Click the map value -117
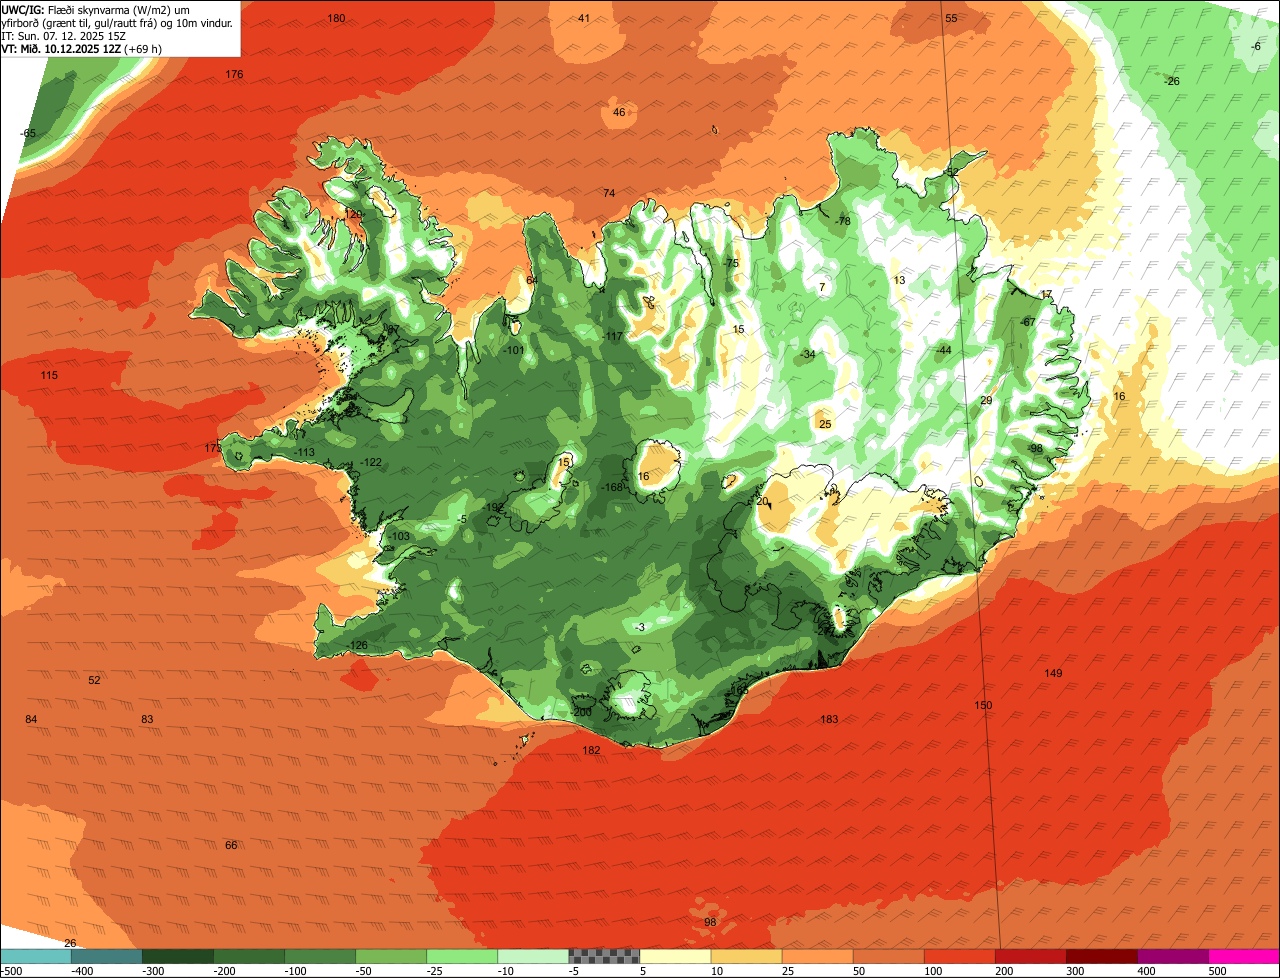Viewport: 1280px width, 978px height. pos(613,336)
